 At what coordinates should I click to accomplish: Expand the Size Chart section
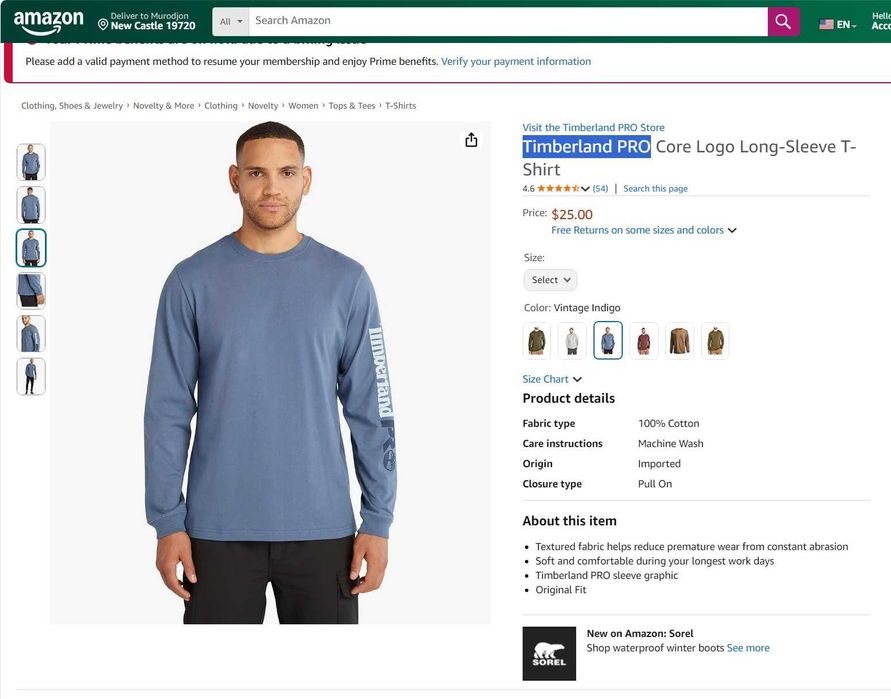pos(552,379)
